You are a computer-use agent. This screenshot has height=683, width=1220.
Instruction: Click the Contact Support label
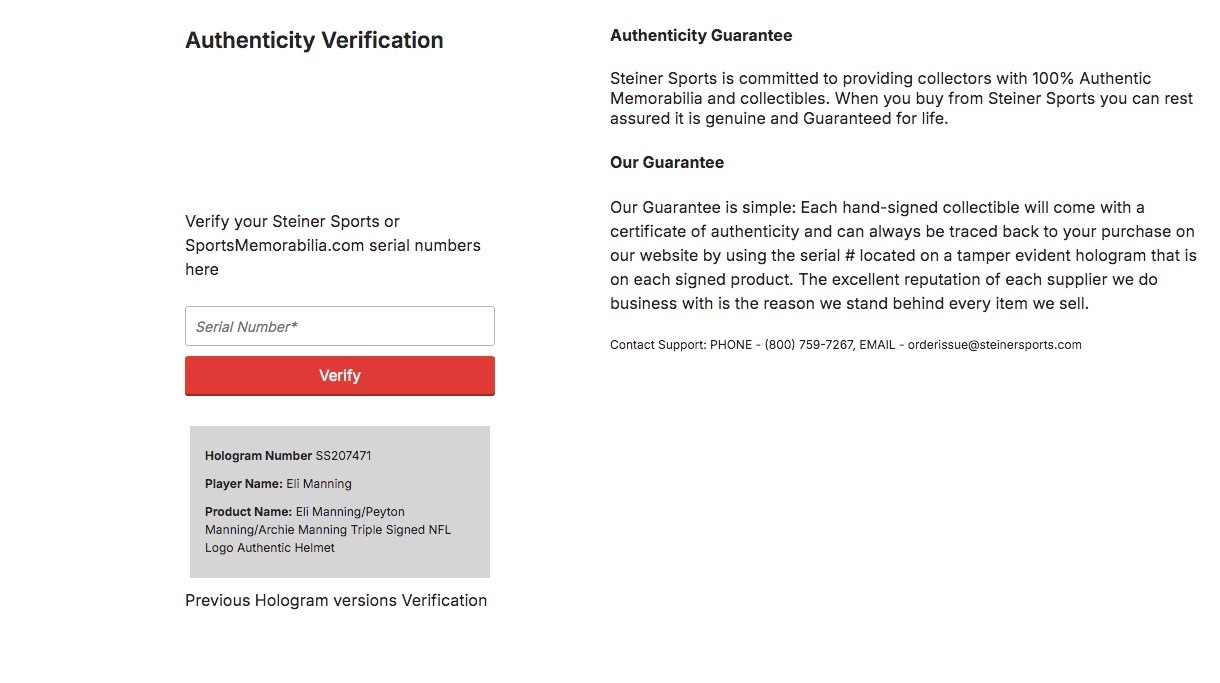[658, 345]
